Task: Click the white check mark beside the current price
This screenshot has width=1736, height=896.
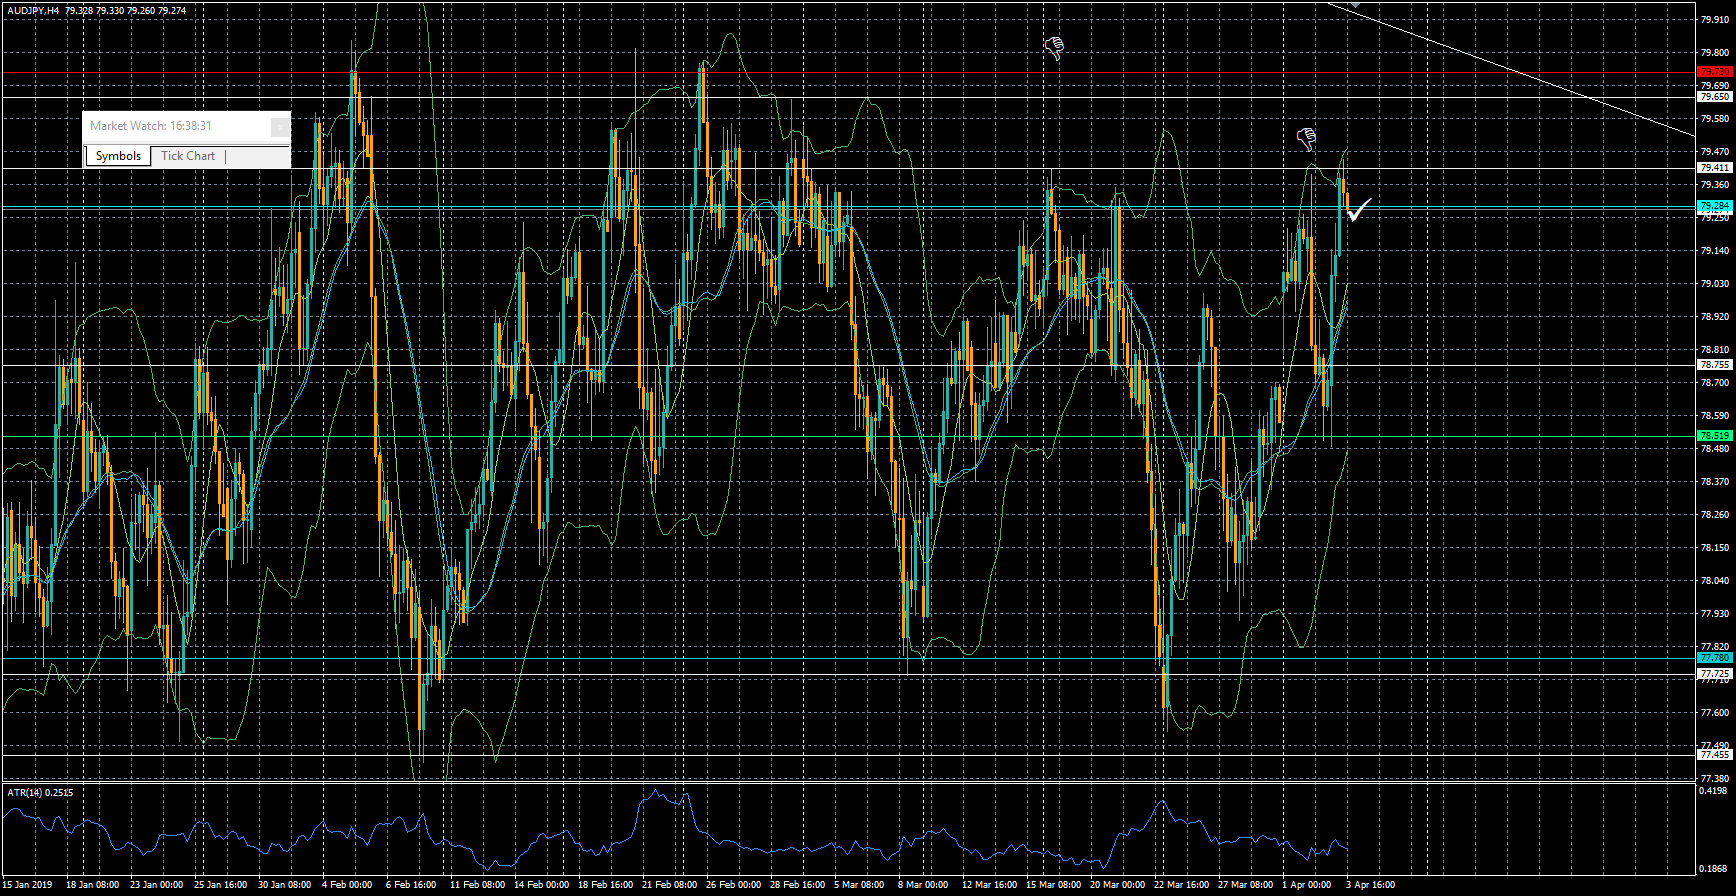Action: coord(1359,209)
